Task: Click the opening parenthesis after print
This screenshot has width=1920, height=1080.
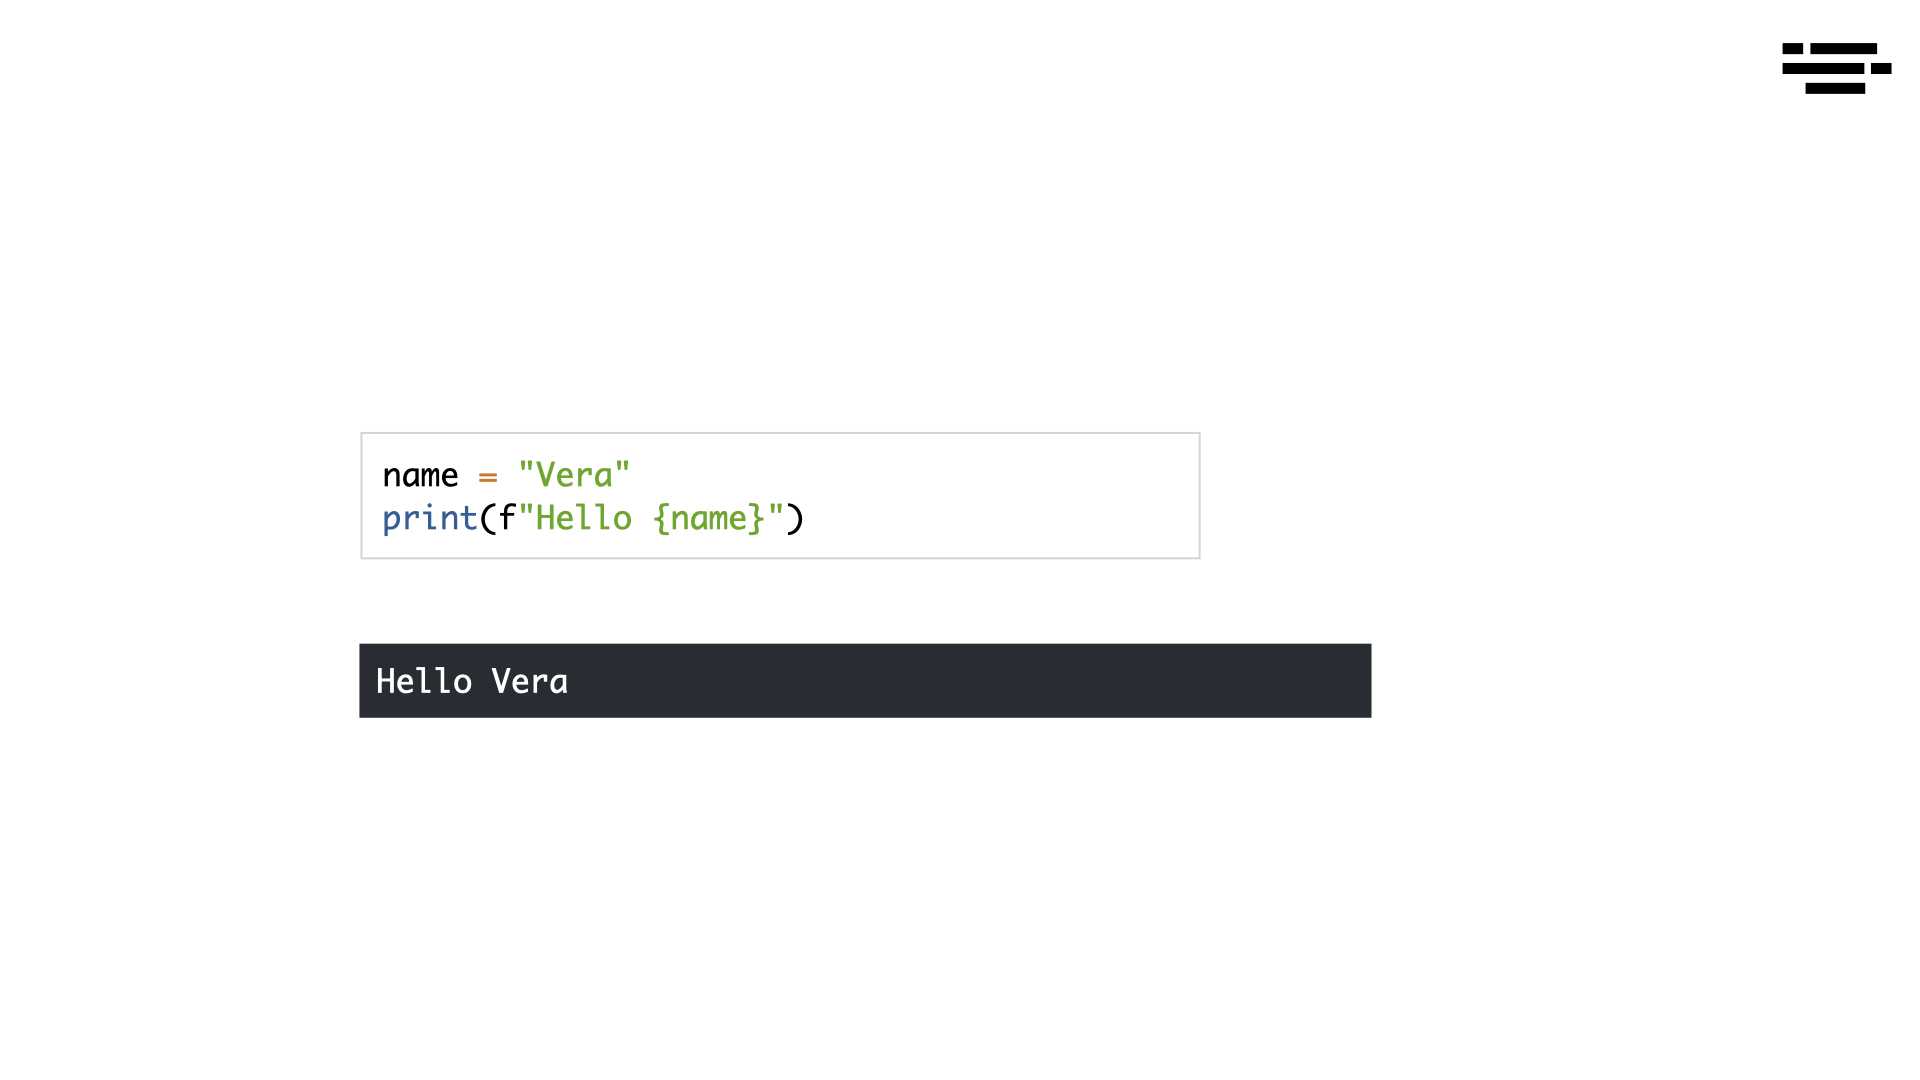Action: (488, 518)
